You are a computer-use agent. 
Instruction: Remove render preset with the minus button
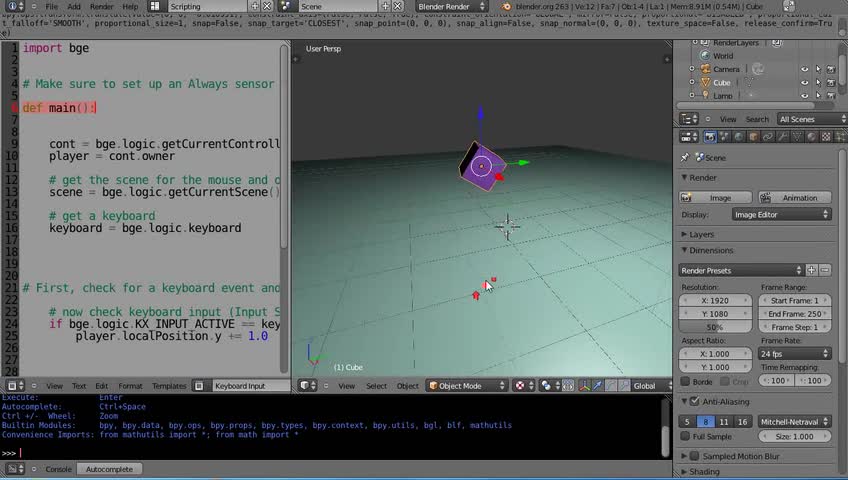pyautogui.click(x=825, y=270)
